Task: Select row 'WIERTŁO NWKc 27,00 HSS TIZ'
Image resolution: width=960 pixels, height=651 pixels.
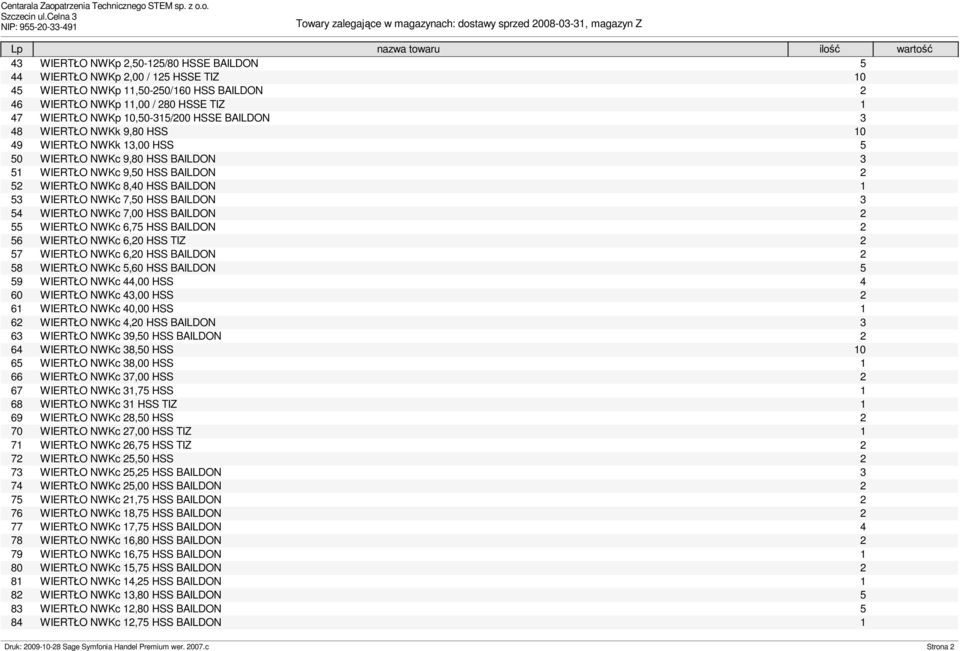Action: click(x=480, y=432)
